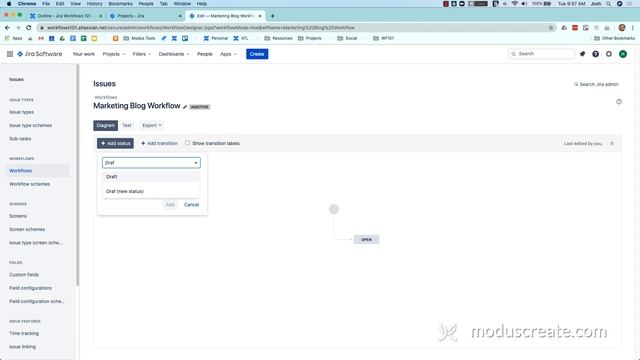Click the Google Drive bookmark icon
This screenshot has height=360, width=640.
point(62,38)
